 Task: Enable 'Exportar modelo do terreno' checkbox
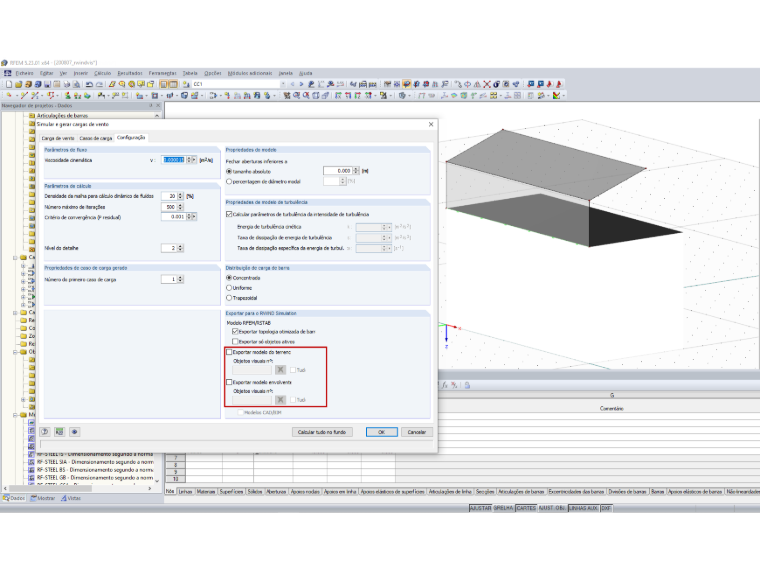[x=229, y=352]
